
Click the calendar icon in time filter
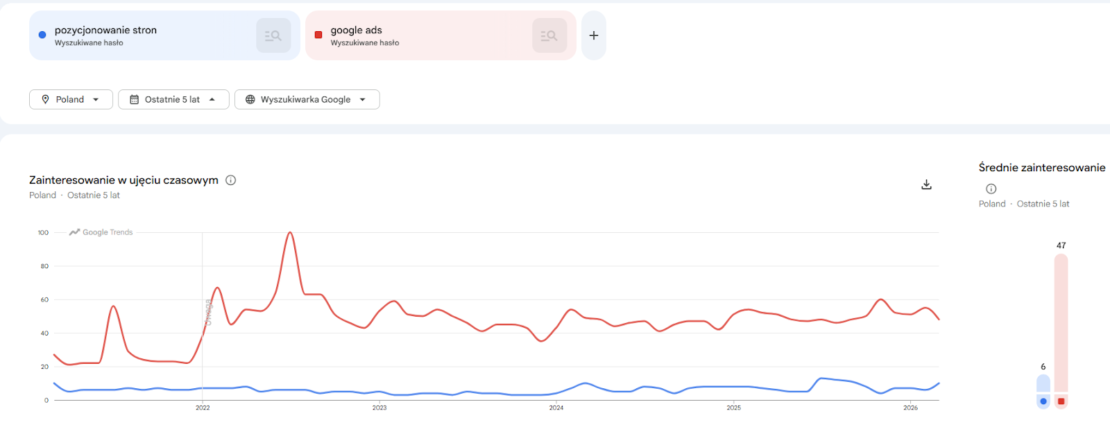pyautogui.click(x=134, y=99)
